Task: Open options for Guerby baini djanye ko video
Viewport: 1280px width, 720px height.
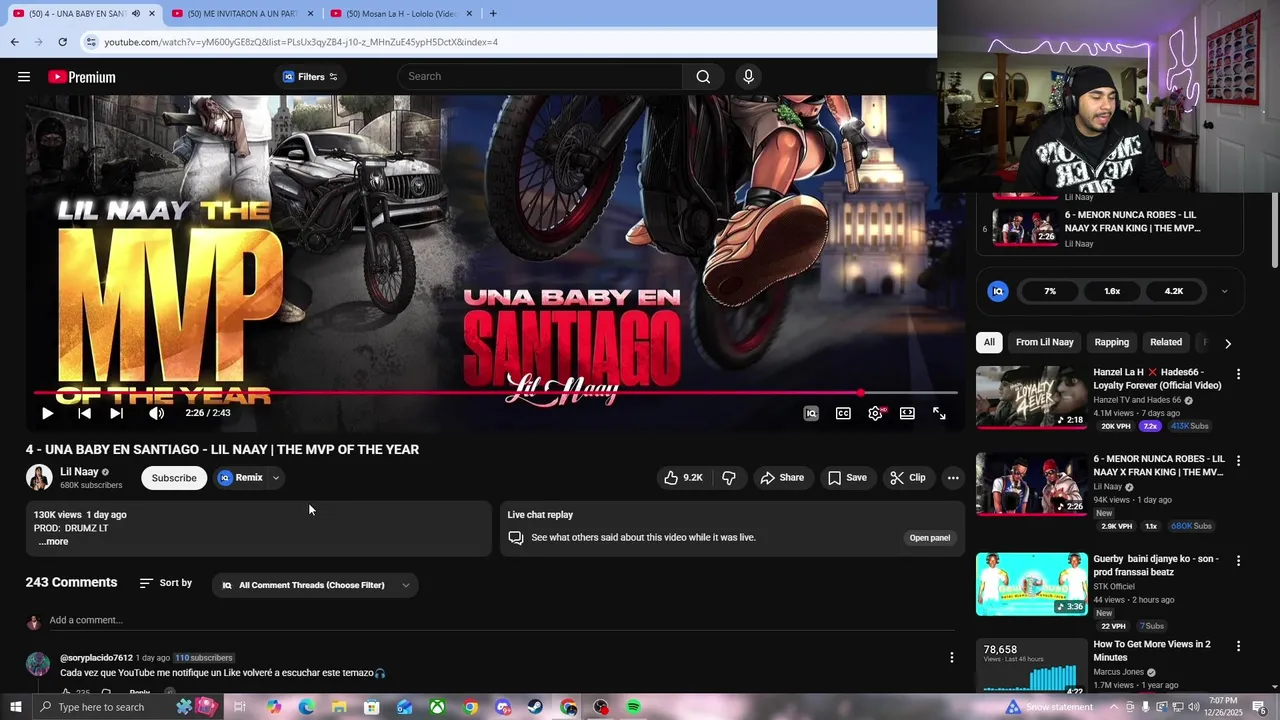Action: pos(1238,561)
